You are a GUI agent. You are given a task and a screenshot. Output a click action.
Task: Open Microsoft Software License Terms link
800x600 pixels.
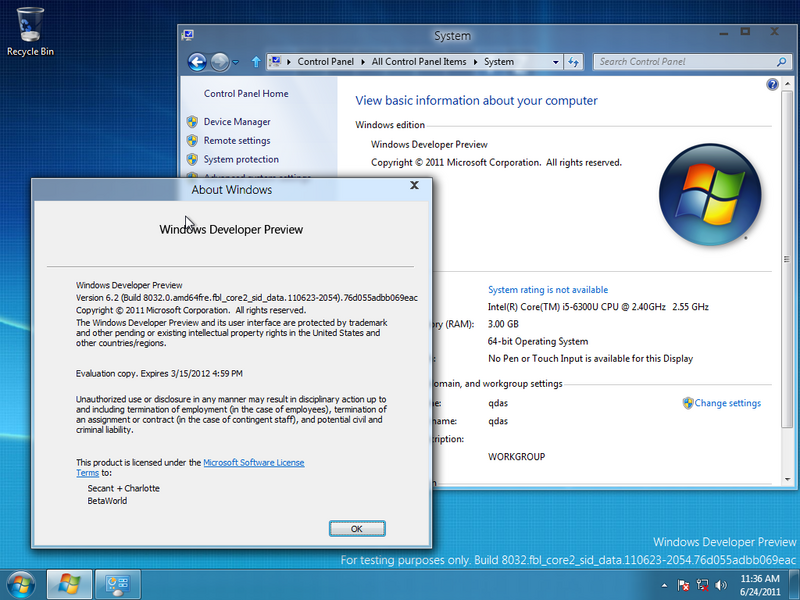[254, 463]
